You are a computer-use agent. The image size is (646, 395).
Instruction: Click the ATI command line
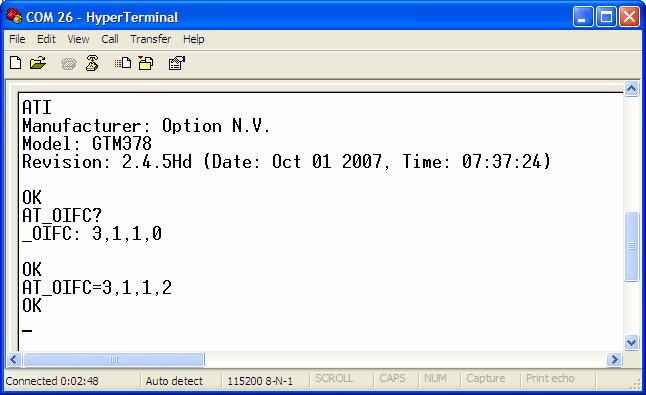click(37, 108)
